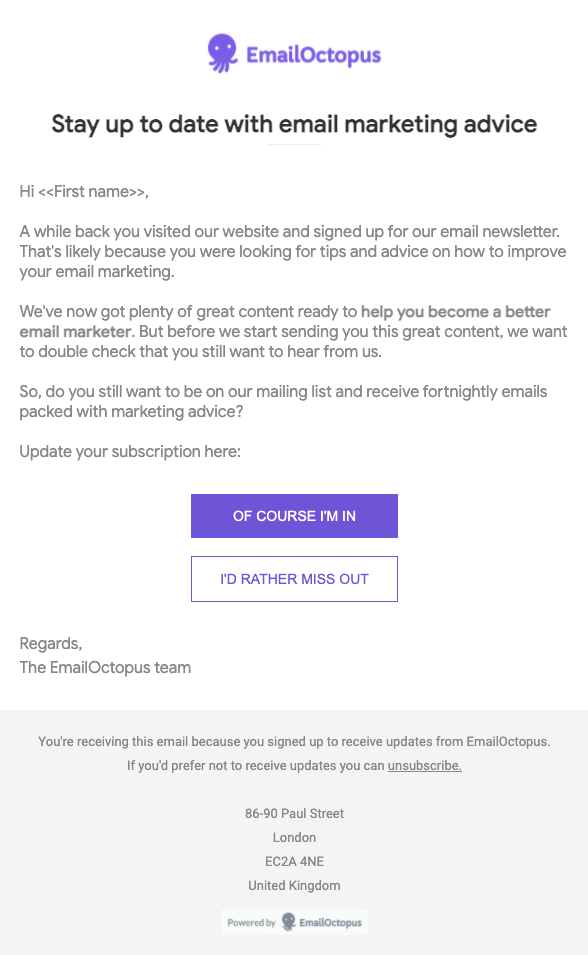Click the '86-90 Paul Street' address line

tap(294, 813)
